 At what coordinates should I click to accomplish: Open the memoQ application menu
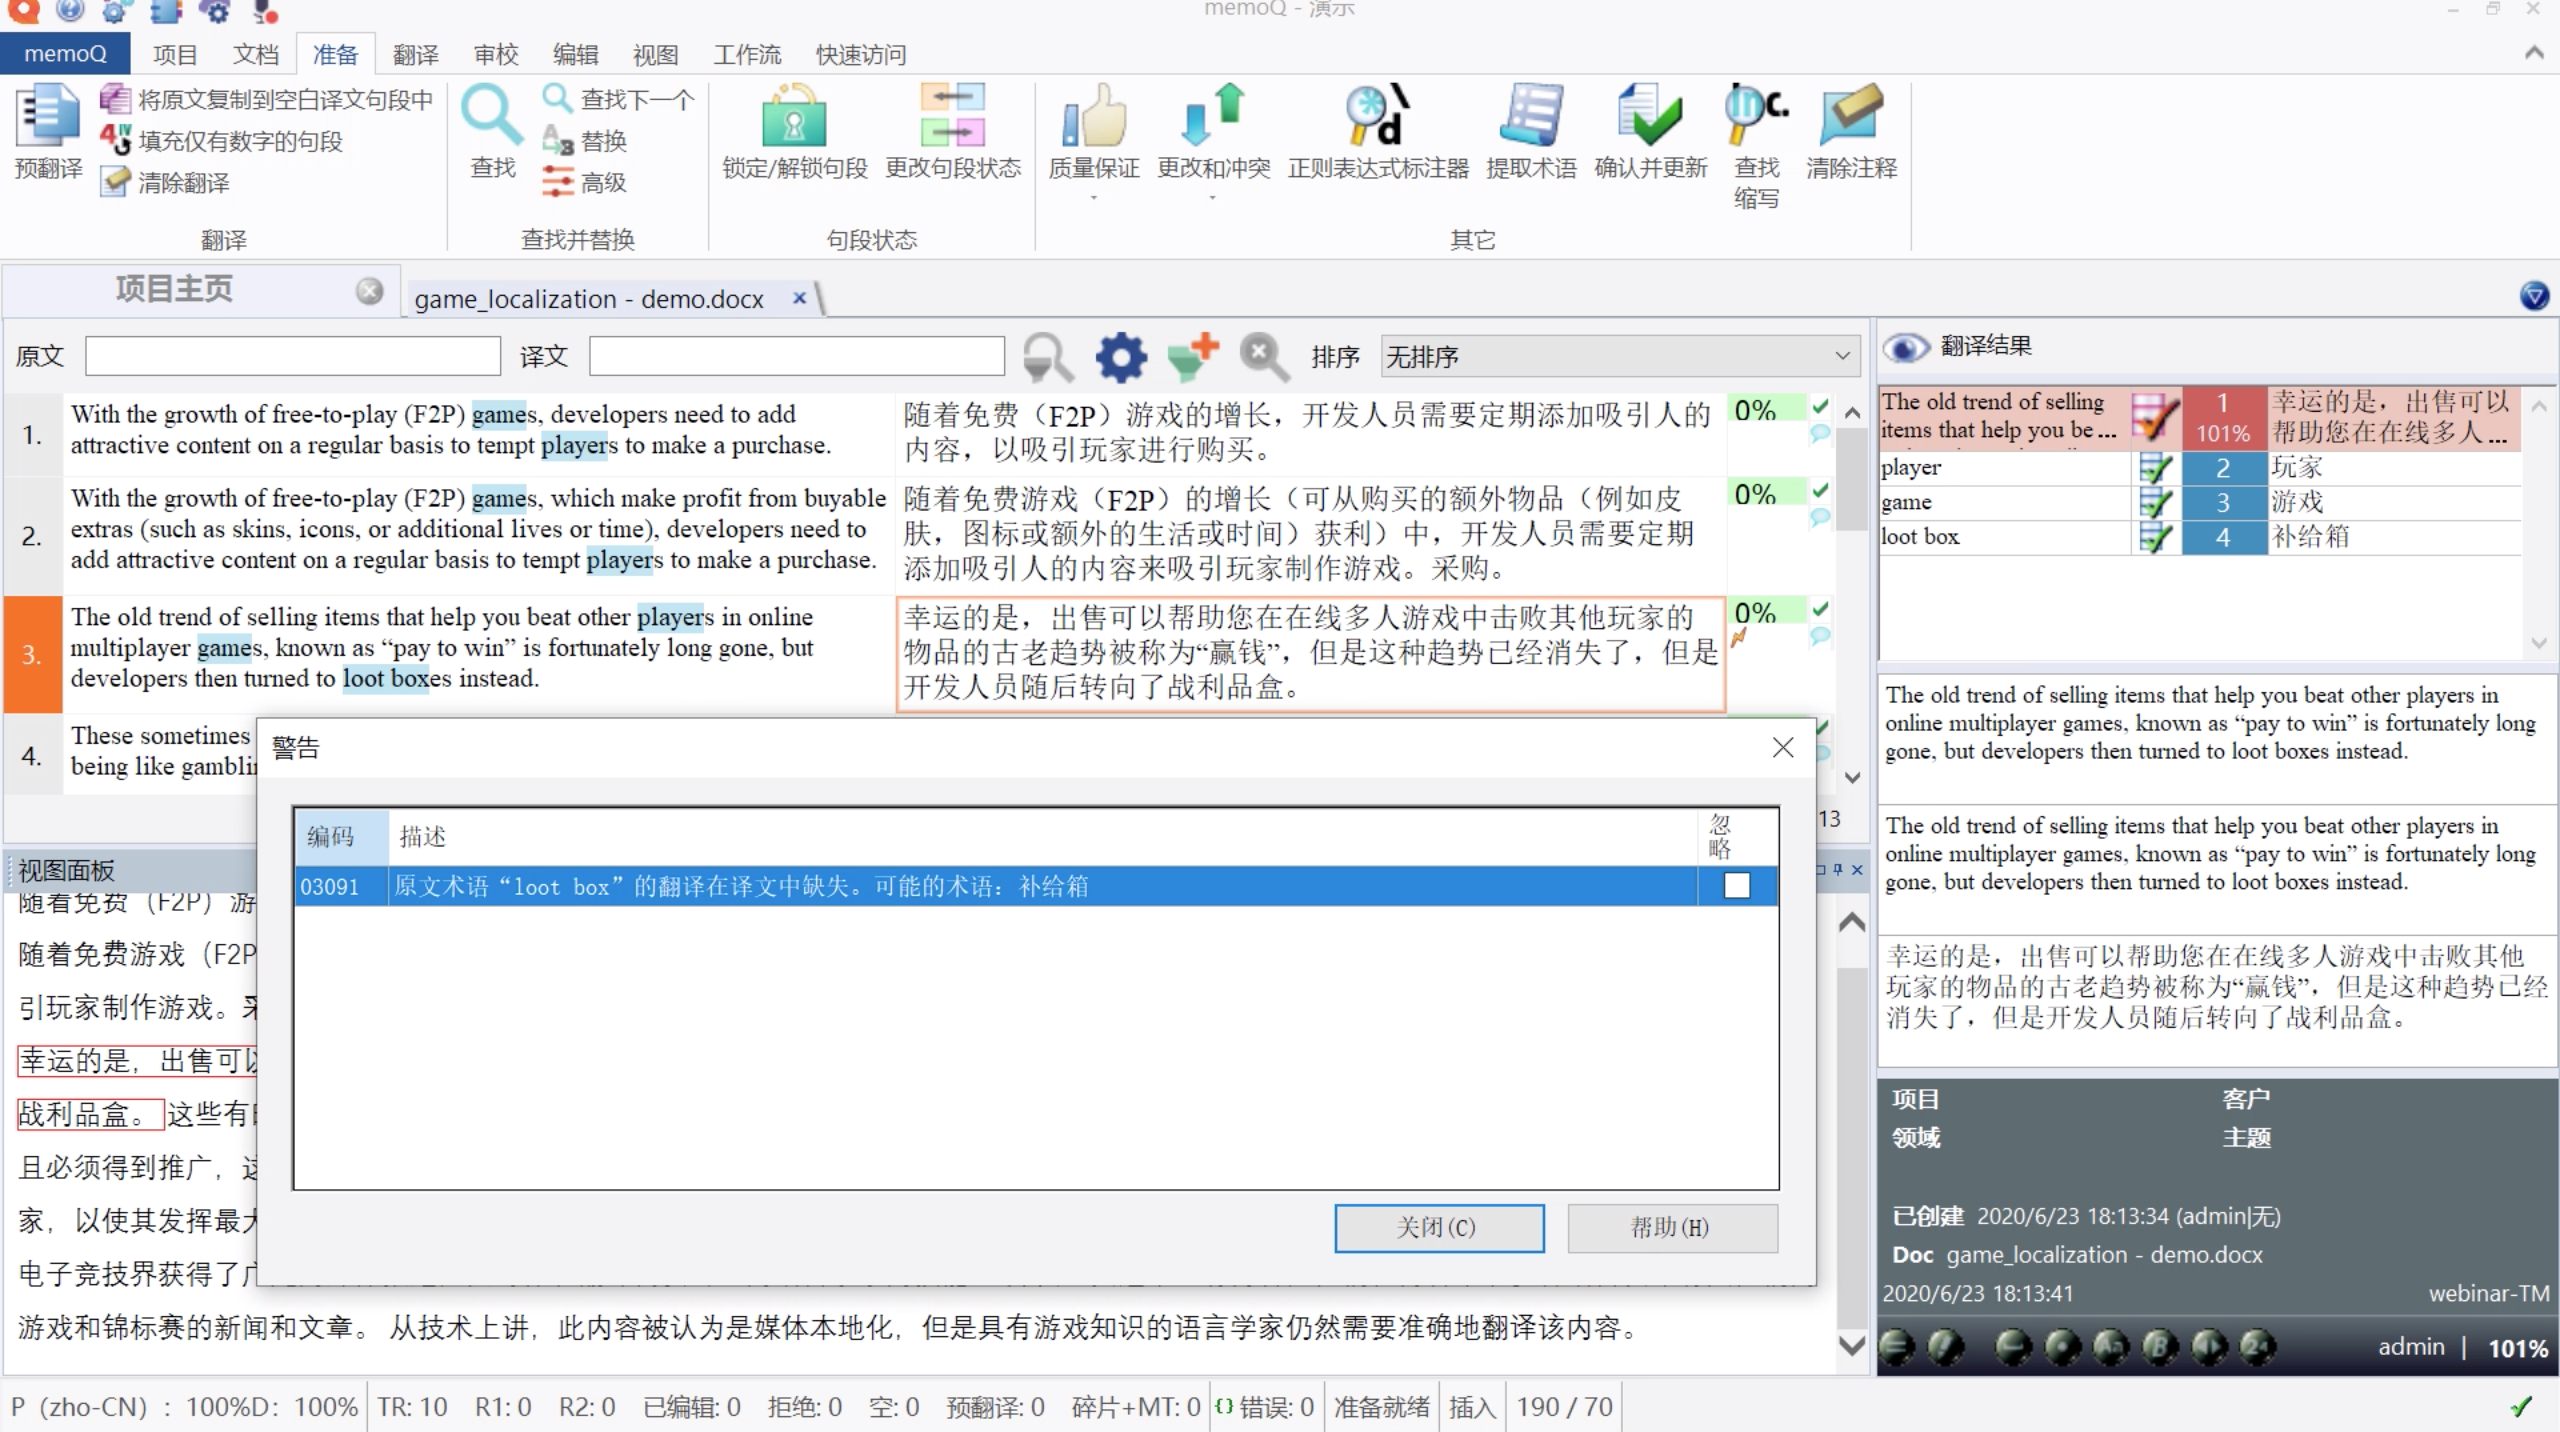(65, 54)
